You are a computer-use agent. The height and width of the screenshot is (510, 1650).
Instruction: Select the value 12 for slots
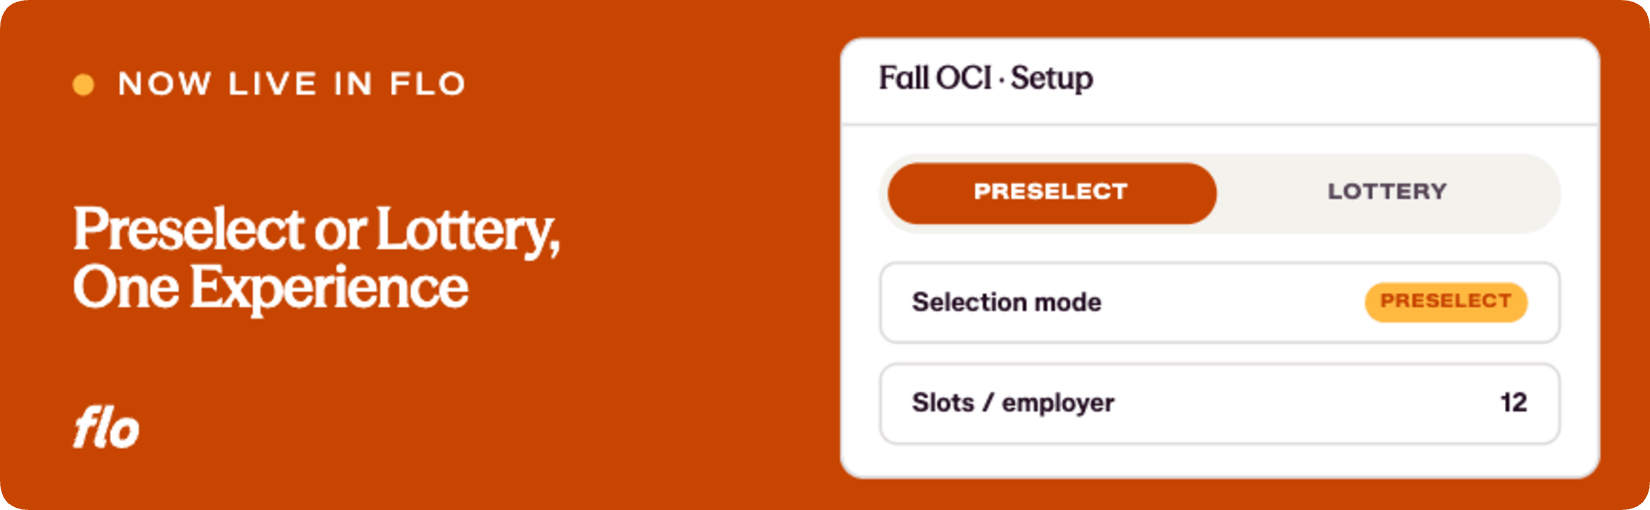pos(1513,403)
